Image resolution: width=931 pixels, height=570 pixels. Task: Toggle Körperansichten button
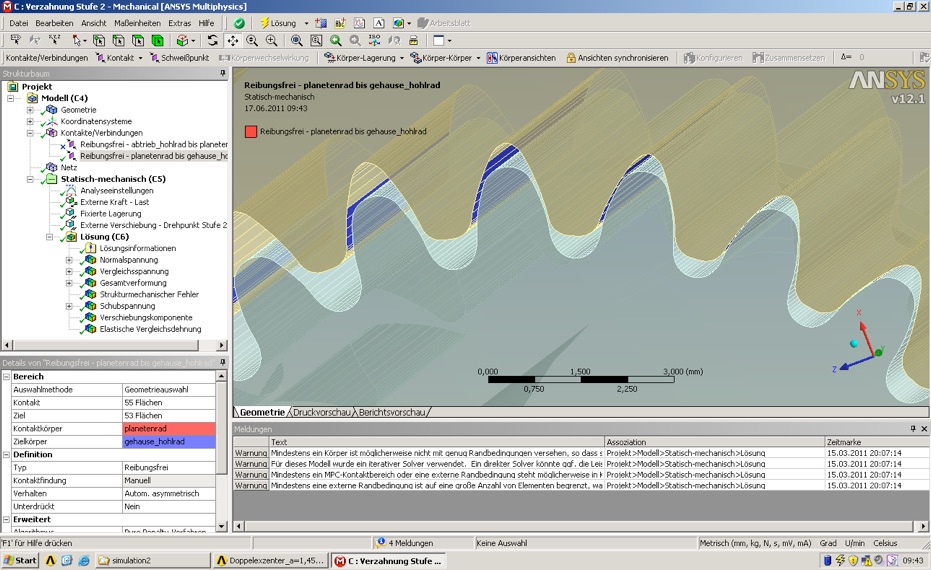coord(521,58)
